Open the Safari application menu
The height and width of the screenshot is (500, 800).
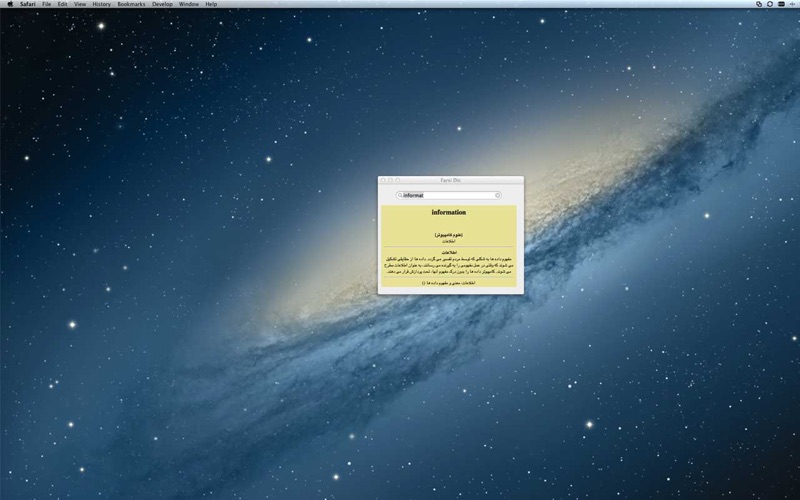tap(28, 4)
